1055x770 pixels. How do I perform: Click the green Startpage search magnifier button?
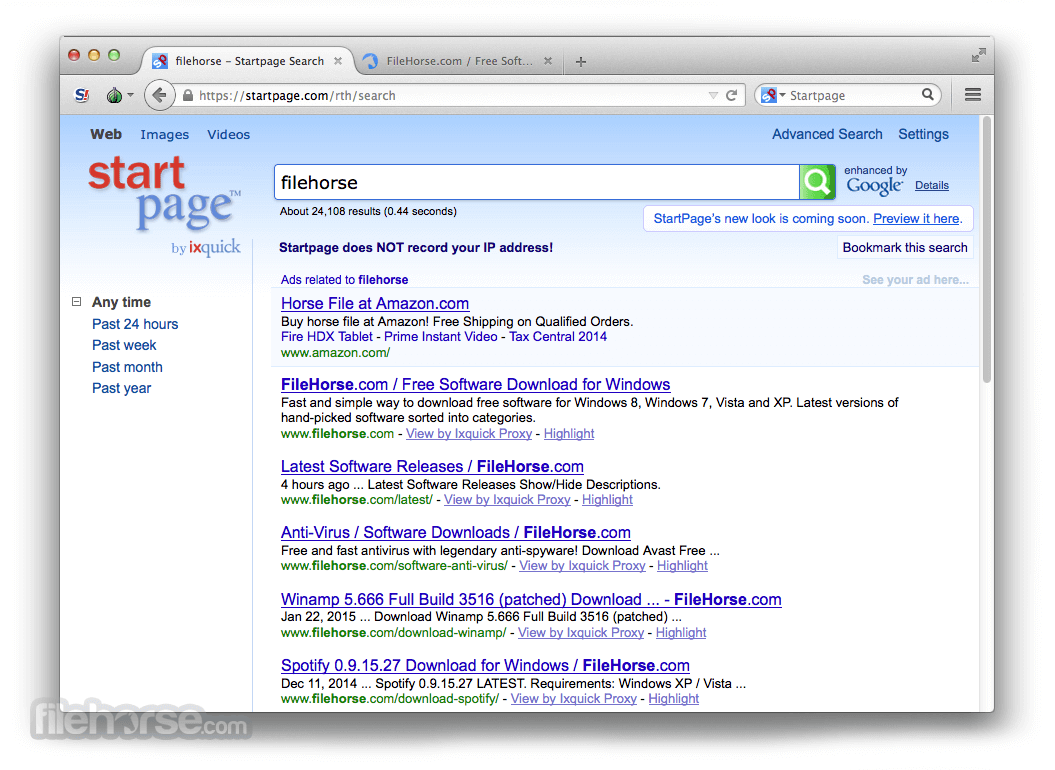pos(817,182)
